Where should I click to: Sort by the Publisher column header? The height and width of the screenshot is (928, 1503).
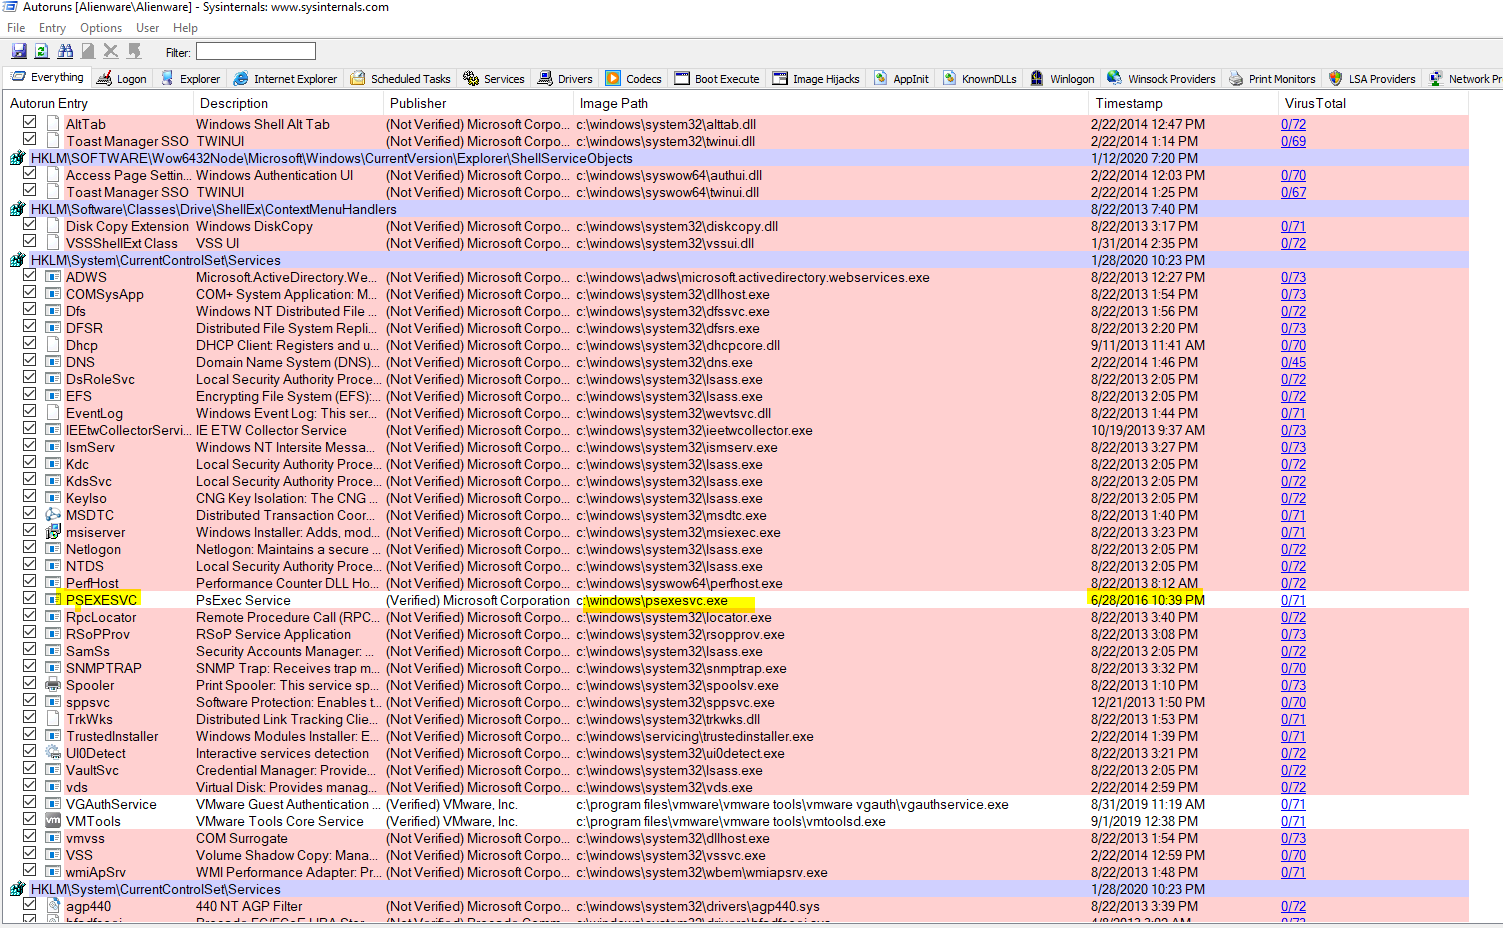pos(477,103)
